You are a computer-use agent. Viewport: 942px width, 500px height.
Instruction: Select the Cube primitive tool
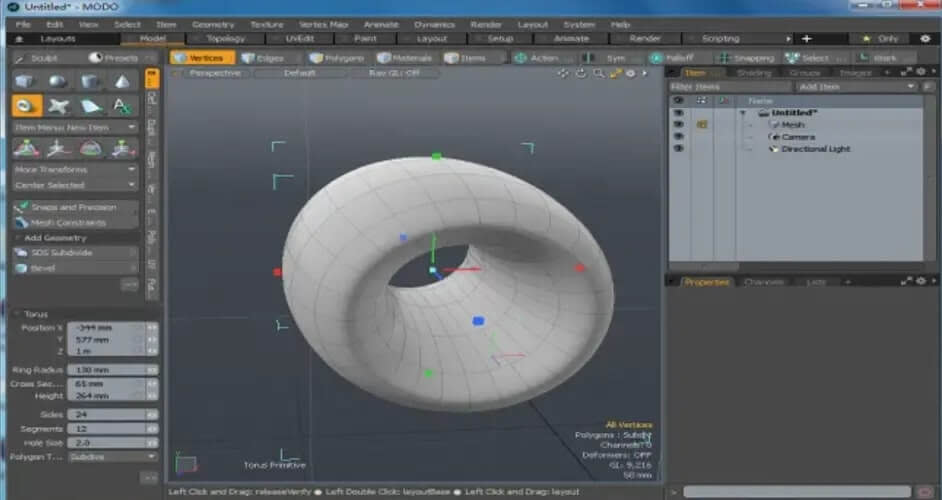tap(24, 81)
